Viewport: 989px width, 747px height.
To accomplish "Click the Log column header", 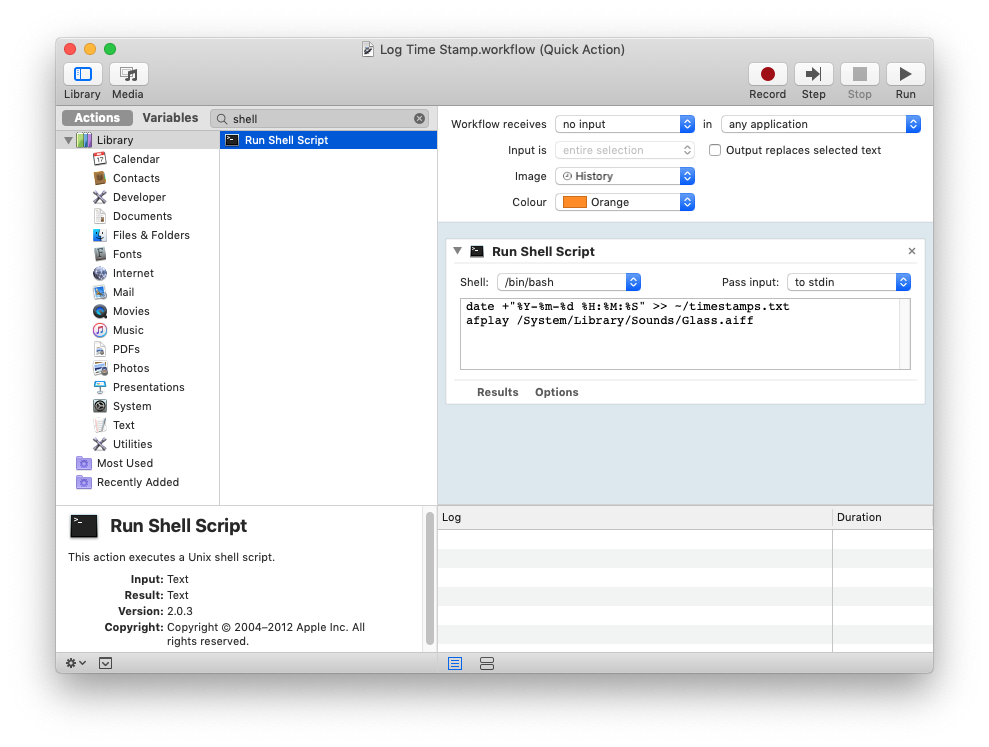I will pyautogui.click(x=635, y=517).
